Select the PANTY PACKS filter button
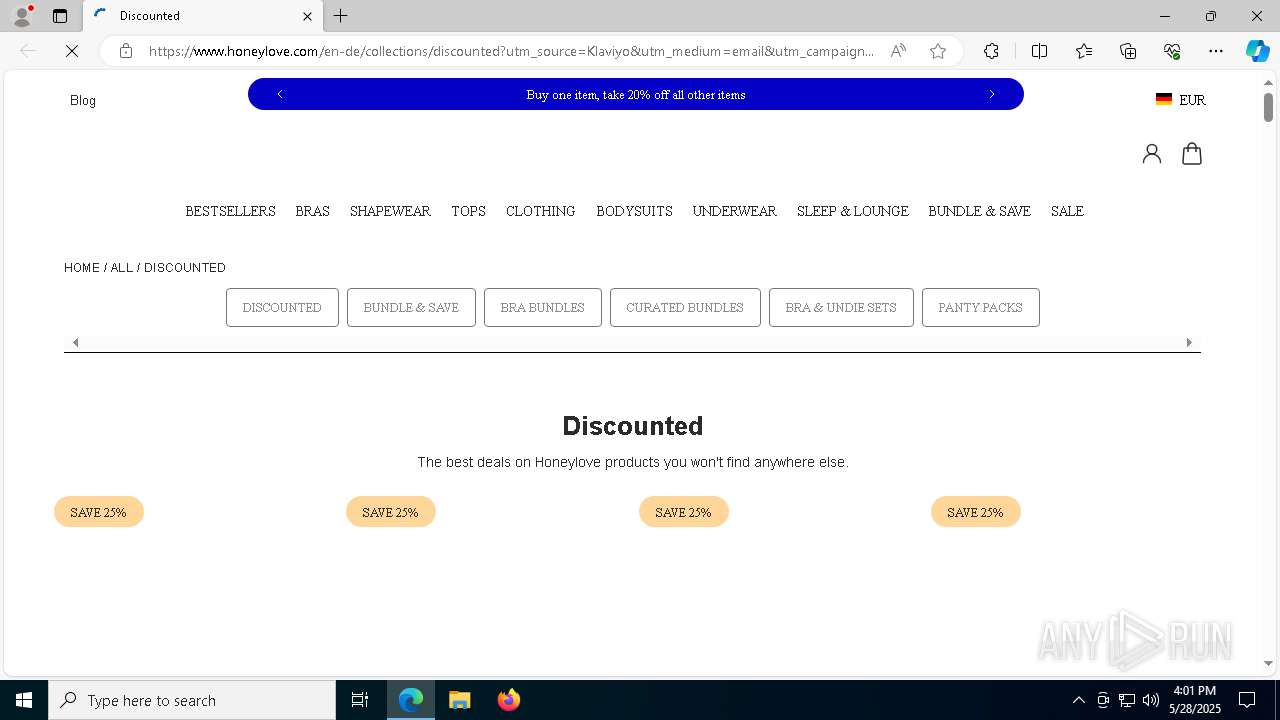 point(980,307)
